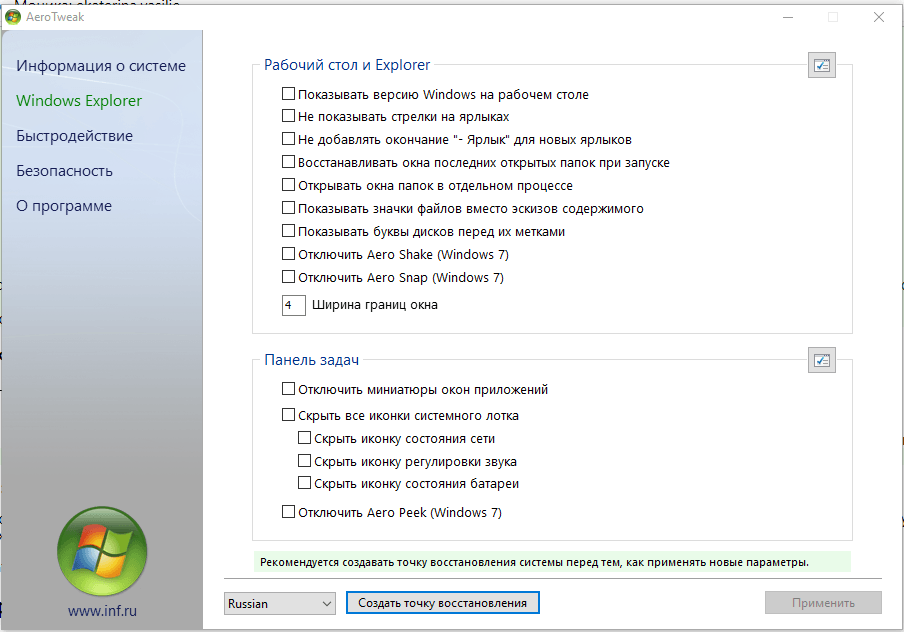Viewport: 904px width, 632px height.
Task: Enable Показывать версию Windows на рабочем столе
Action: click(289, 94)
